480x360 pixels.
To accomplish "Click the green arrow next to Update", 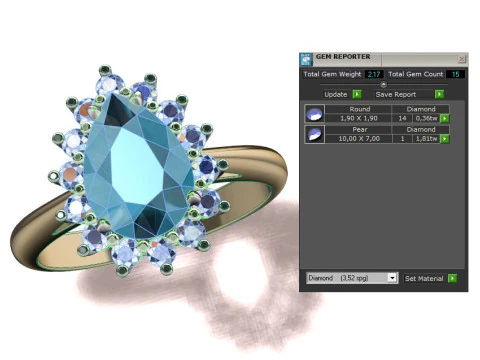I will point(357,94).
